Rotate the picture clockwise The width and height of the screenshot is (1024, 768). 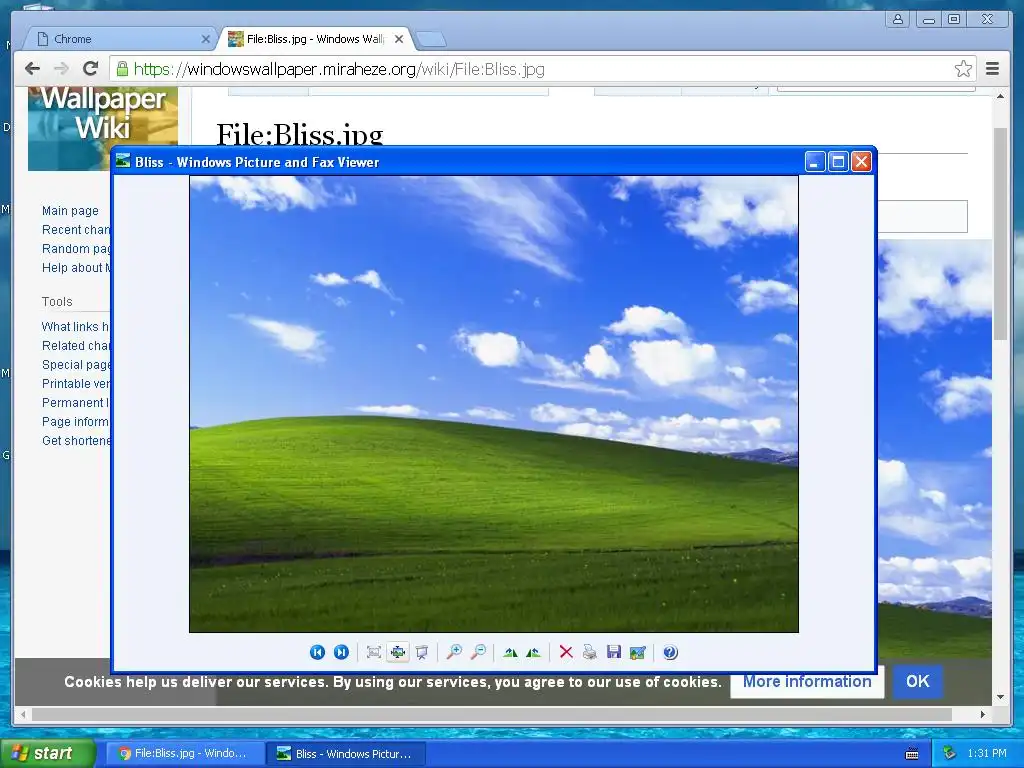(x=510, y=652)
